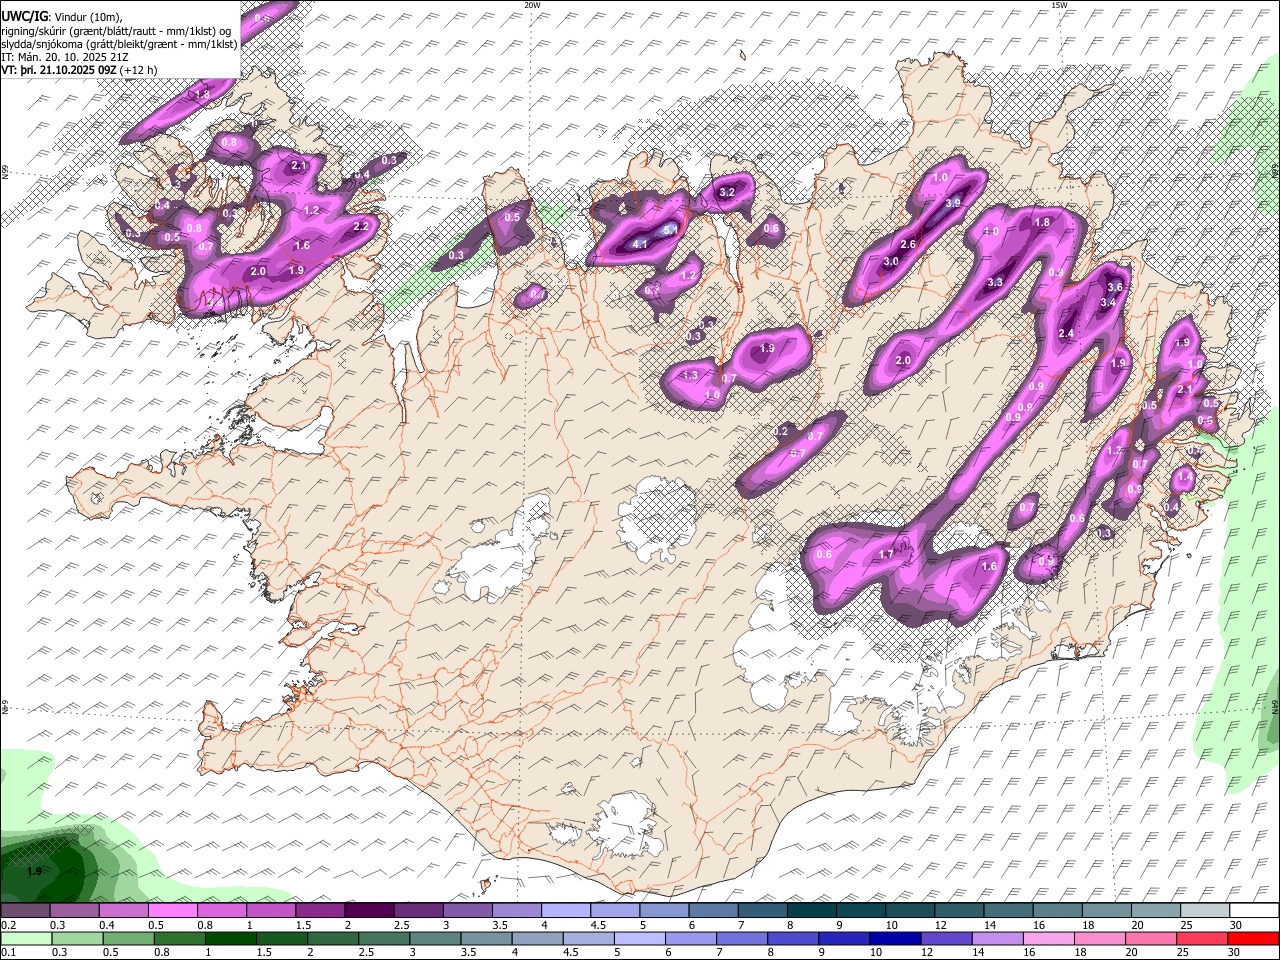The height and width of the screenshot is (960, 1280).
Task: Click the 'VT: þri. 21.10.2025 09Z' valid time
Action: 60,70
